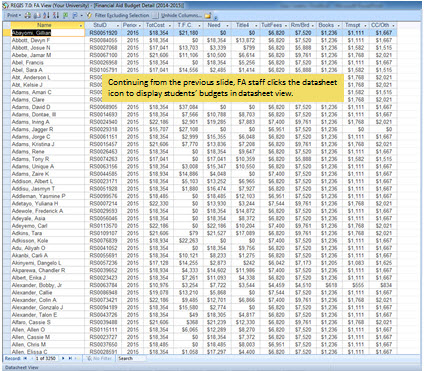
Task: Click Filter Excluding Selection
Action: [122, 15]
